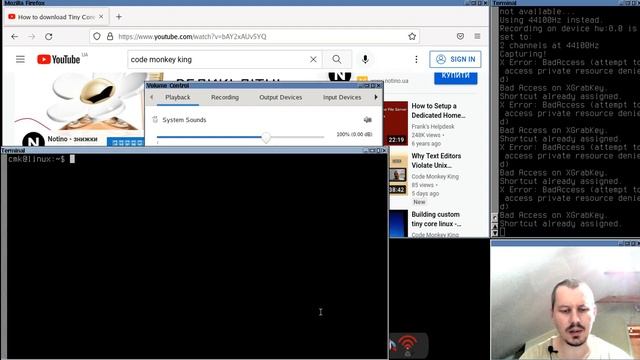
Task: Click the Firefox forward arrow
Action: click(31, 36)
